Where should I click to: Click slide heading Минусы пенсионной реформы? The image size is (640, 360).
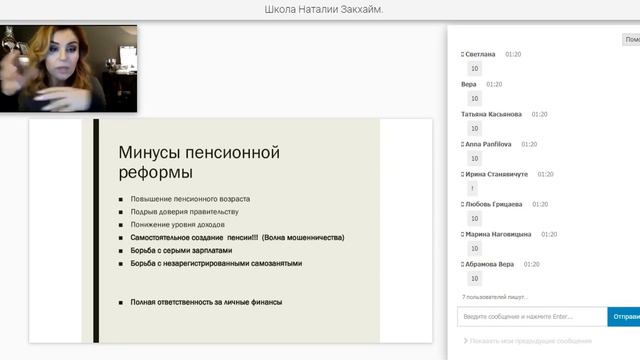point(199,162)
